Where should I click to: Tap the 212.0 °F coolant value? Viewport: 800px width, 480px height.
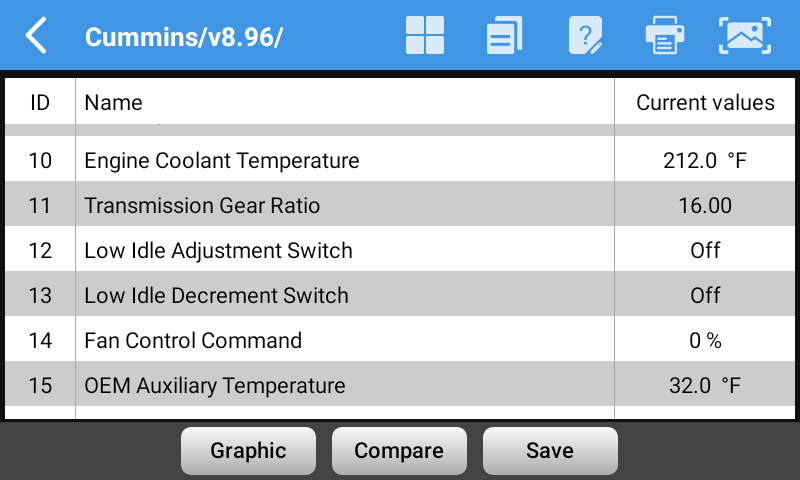coord(705,160)
